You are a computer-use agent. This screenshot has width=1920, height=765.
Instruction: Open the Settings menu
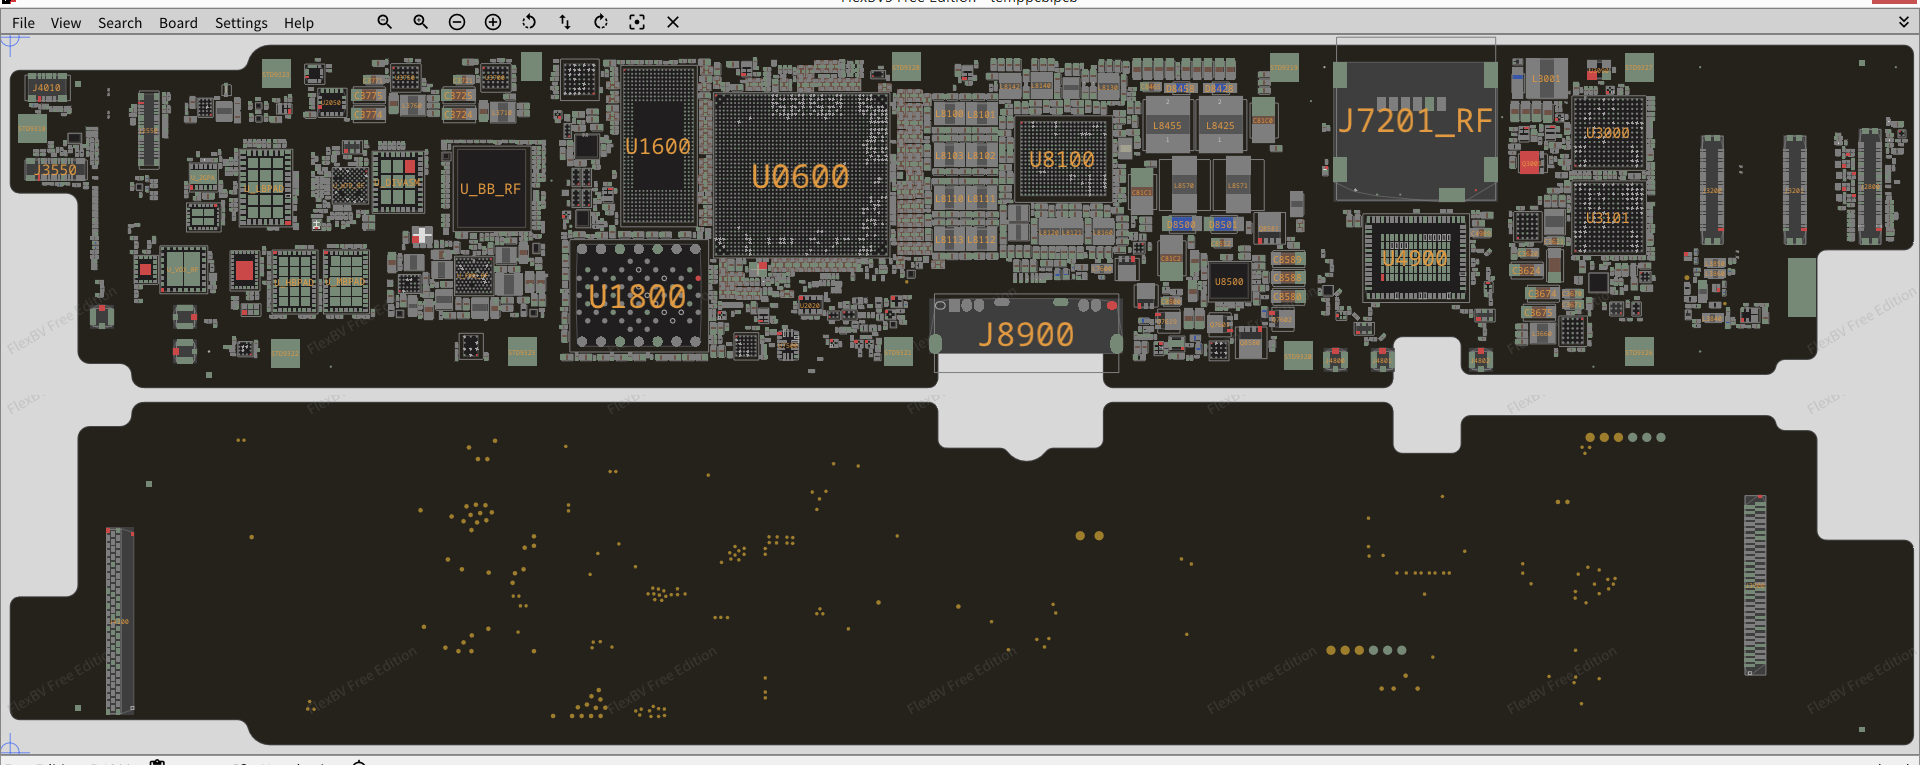coord(241,23)
